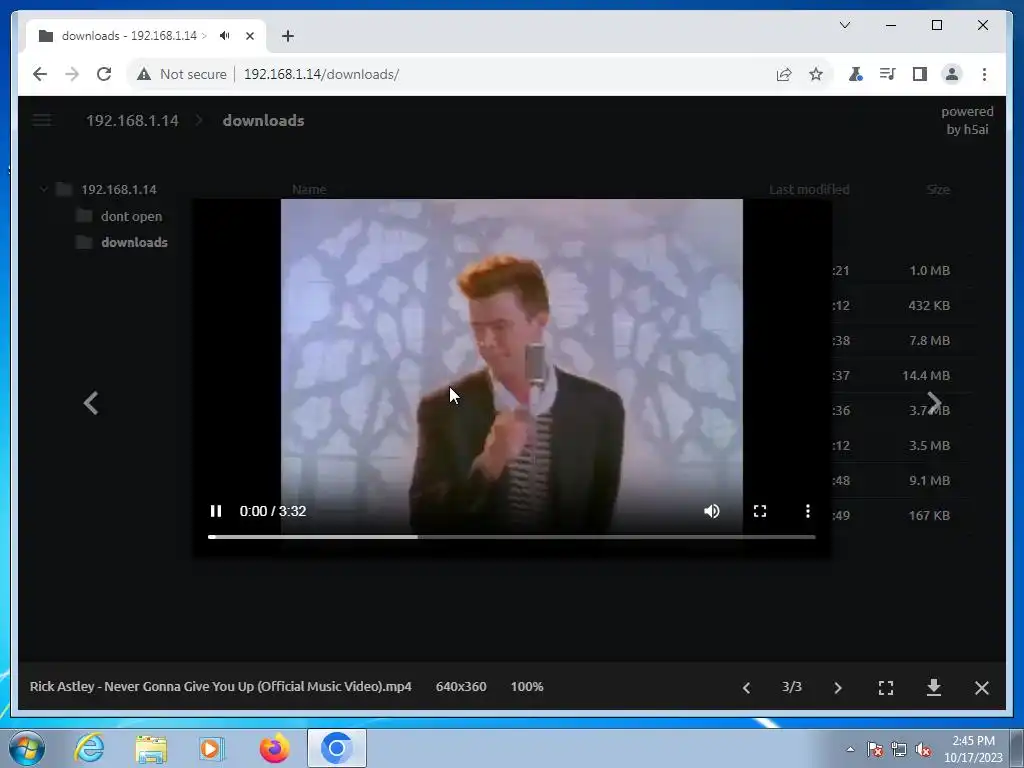Image resolution: width=1024 pixels, height=768 pixels.
Task: Seek on the video progress bar
Action: 511,537
